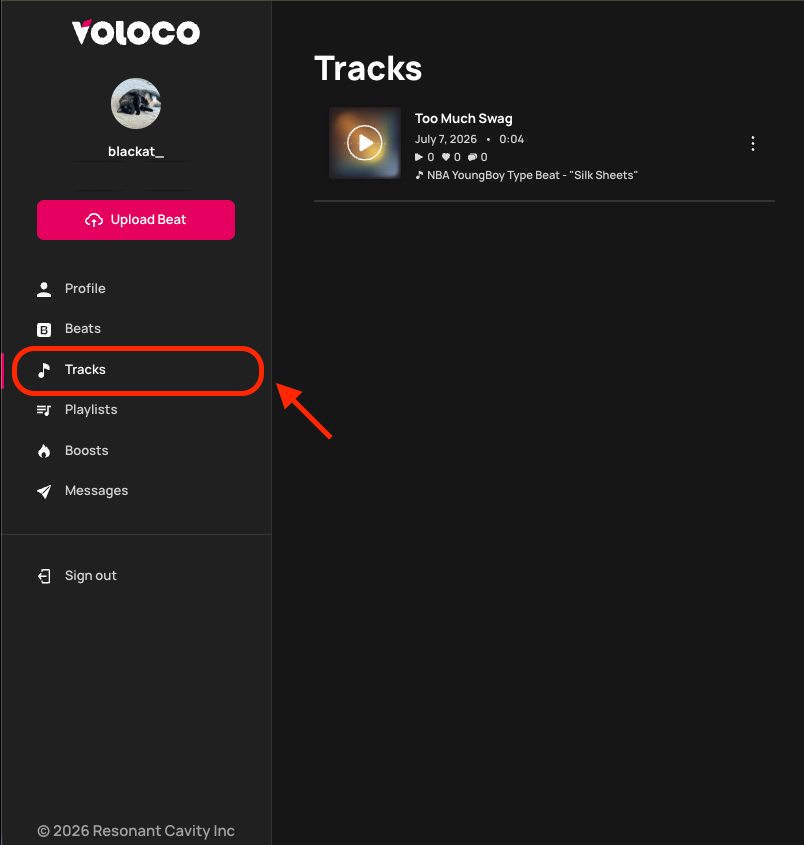Select the Boosts flame icon
This screenshot has width=804, height=845.
click(44, 451)
